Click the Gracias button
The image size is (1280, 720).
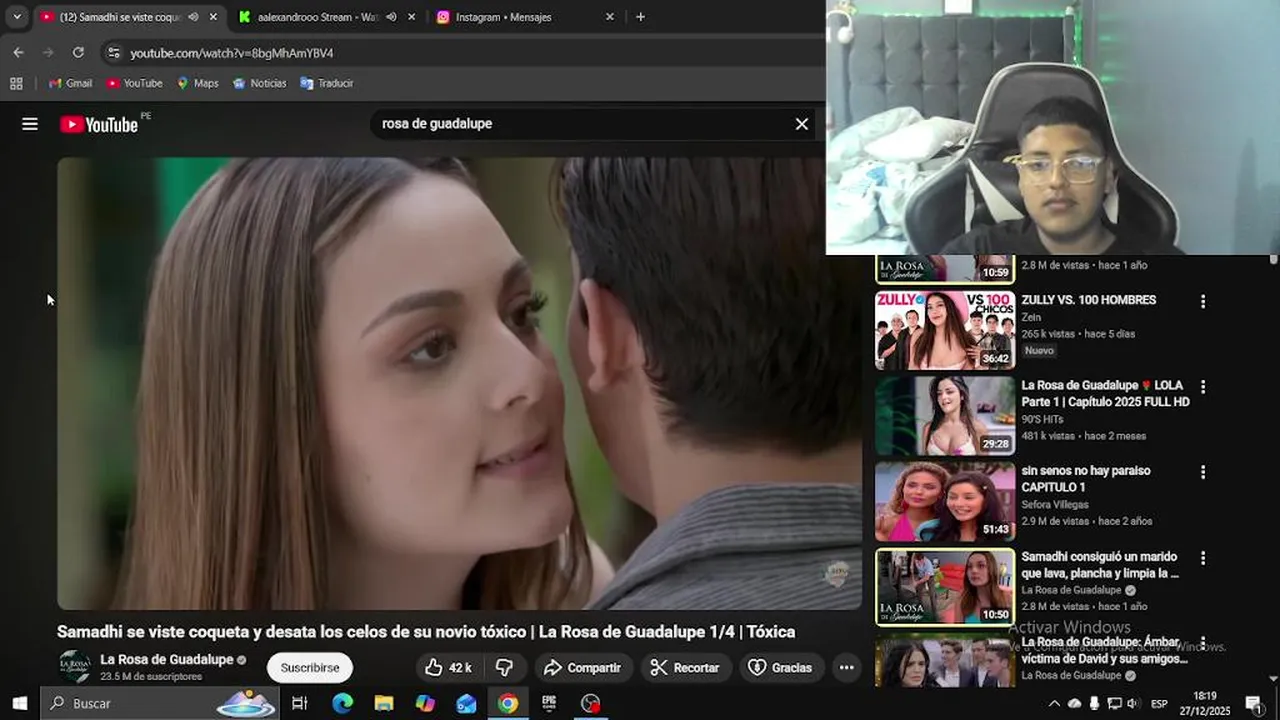click(781, 667)
